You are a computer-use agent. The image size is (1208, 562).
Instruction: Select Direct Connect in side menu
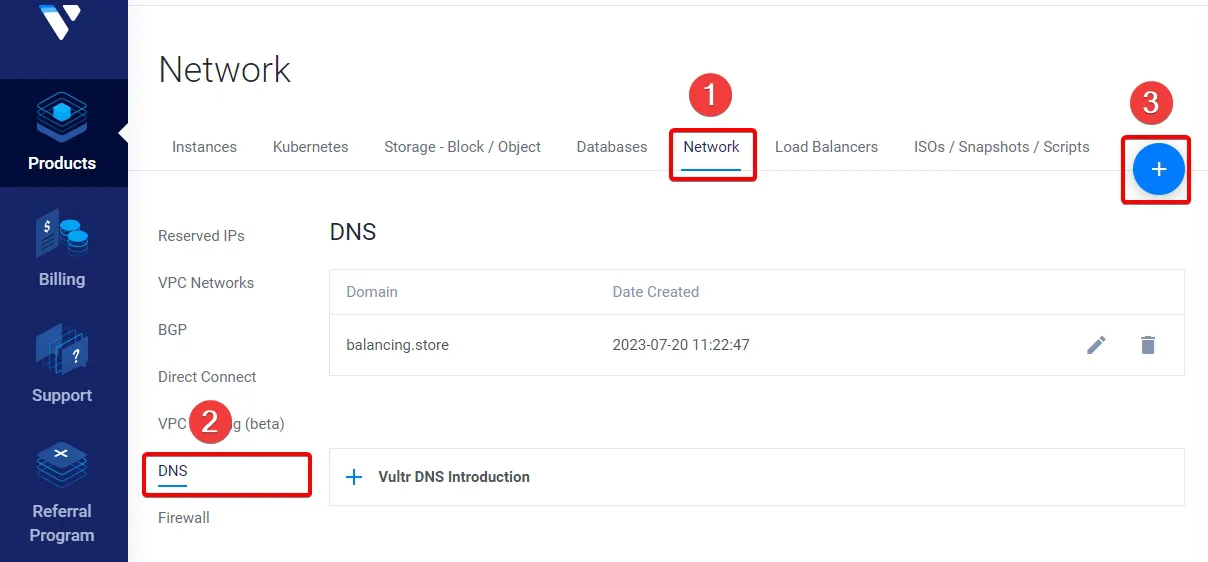207,377
